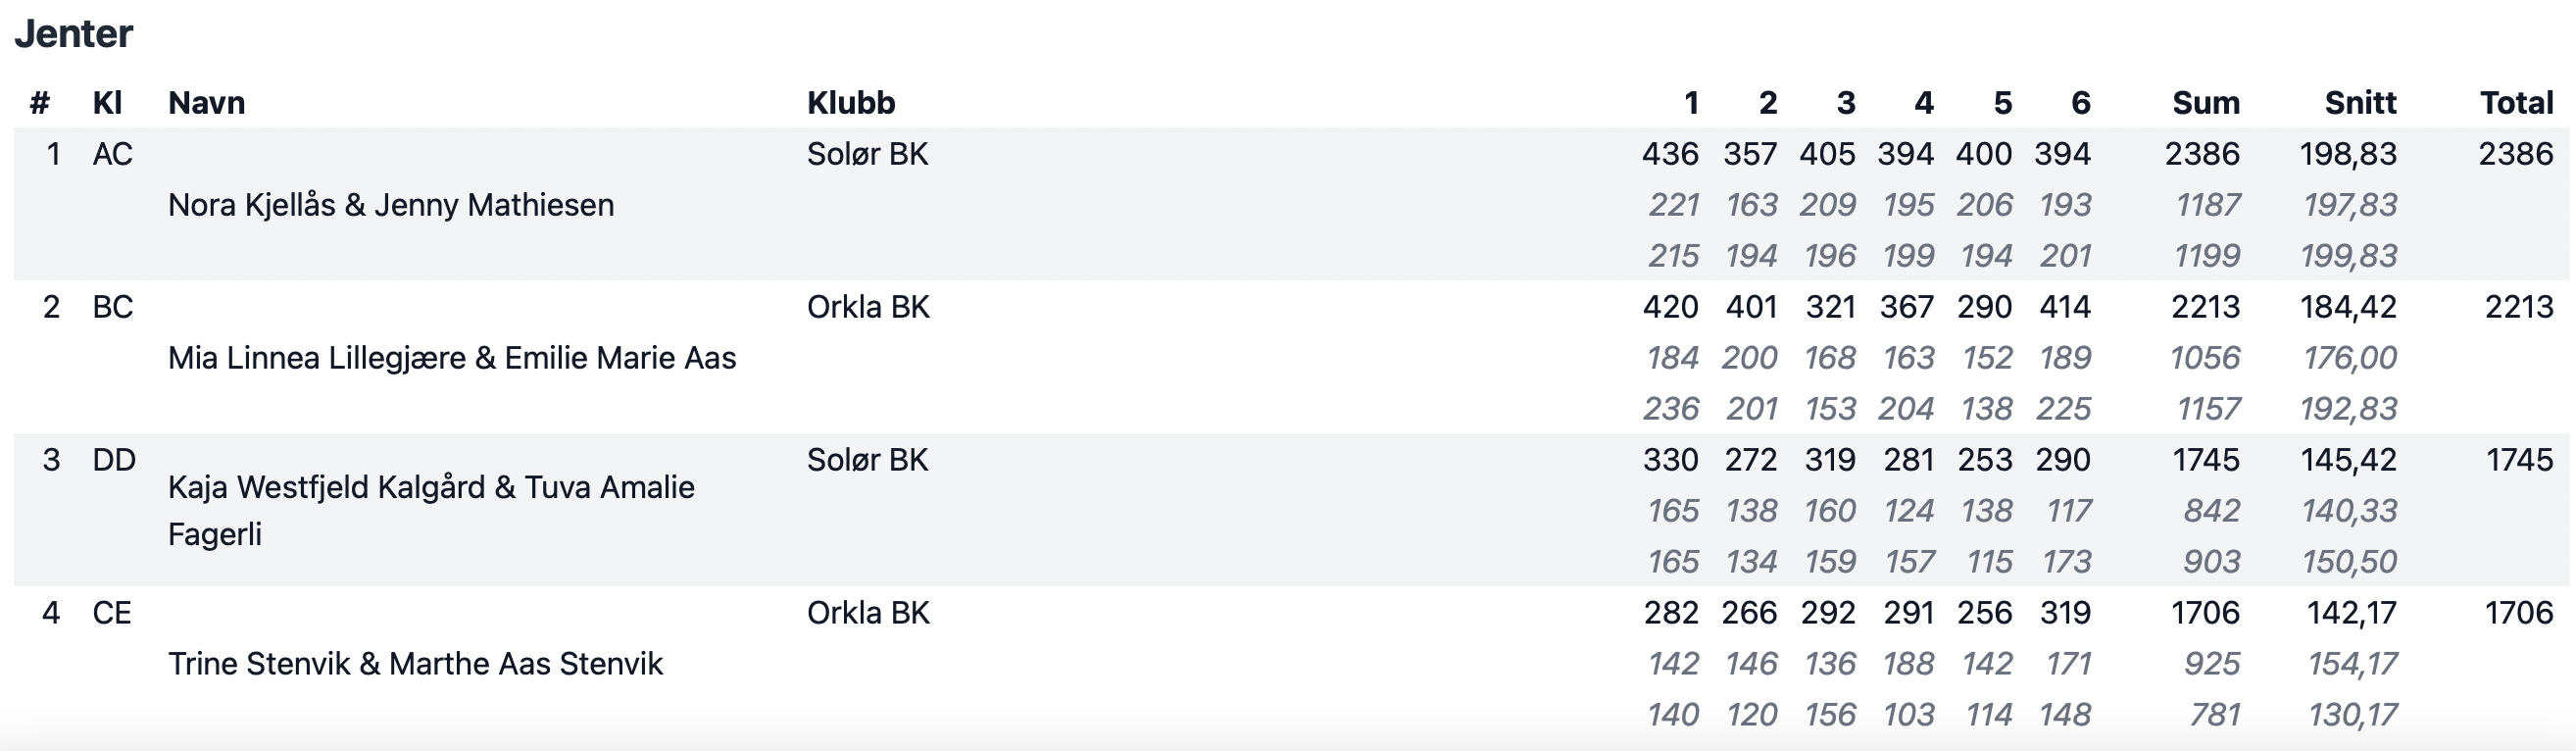
Task: Select the series 1 score 436
Action: [x=1670, y=154]
